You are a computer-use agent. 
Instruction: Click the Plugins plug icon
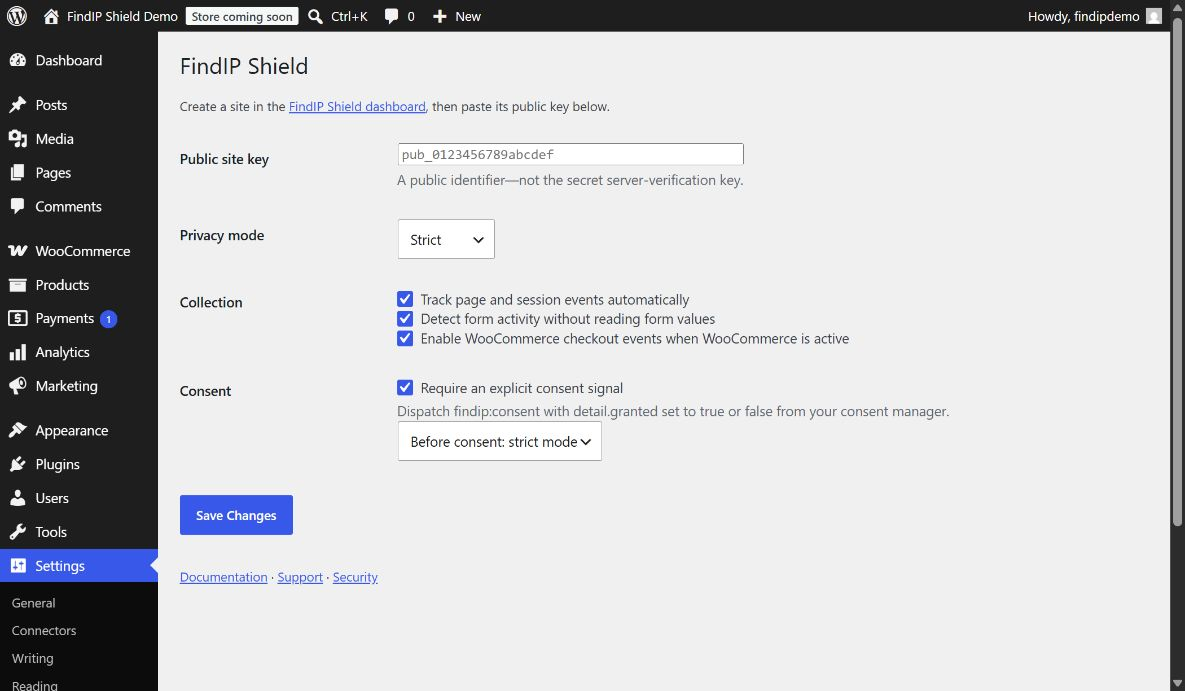tap(17, 464)
